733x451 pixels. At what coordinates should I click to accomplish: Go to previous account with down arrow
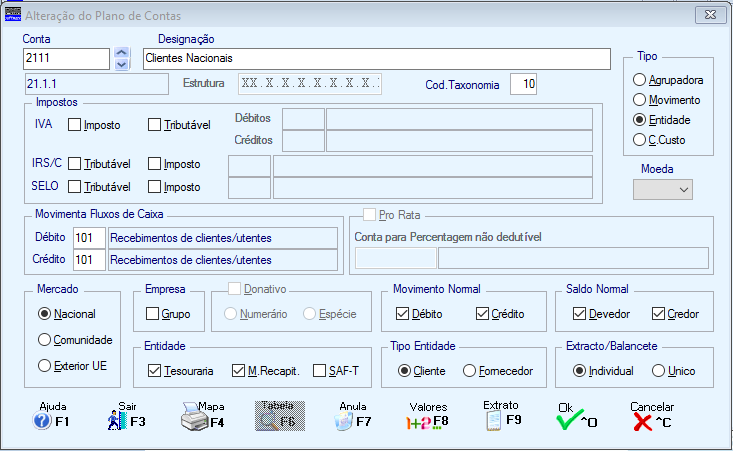[122, 64]
